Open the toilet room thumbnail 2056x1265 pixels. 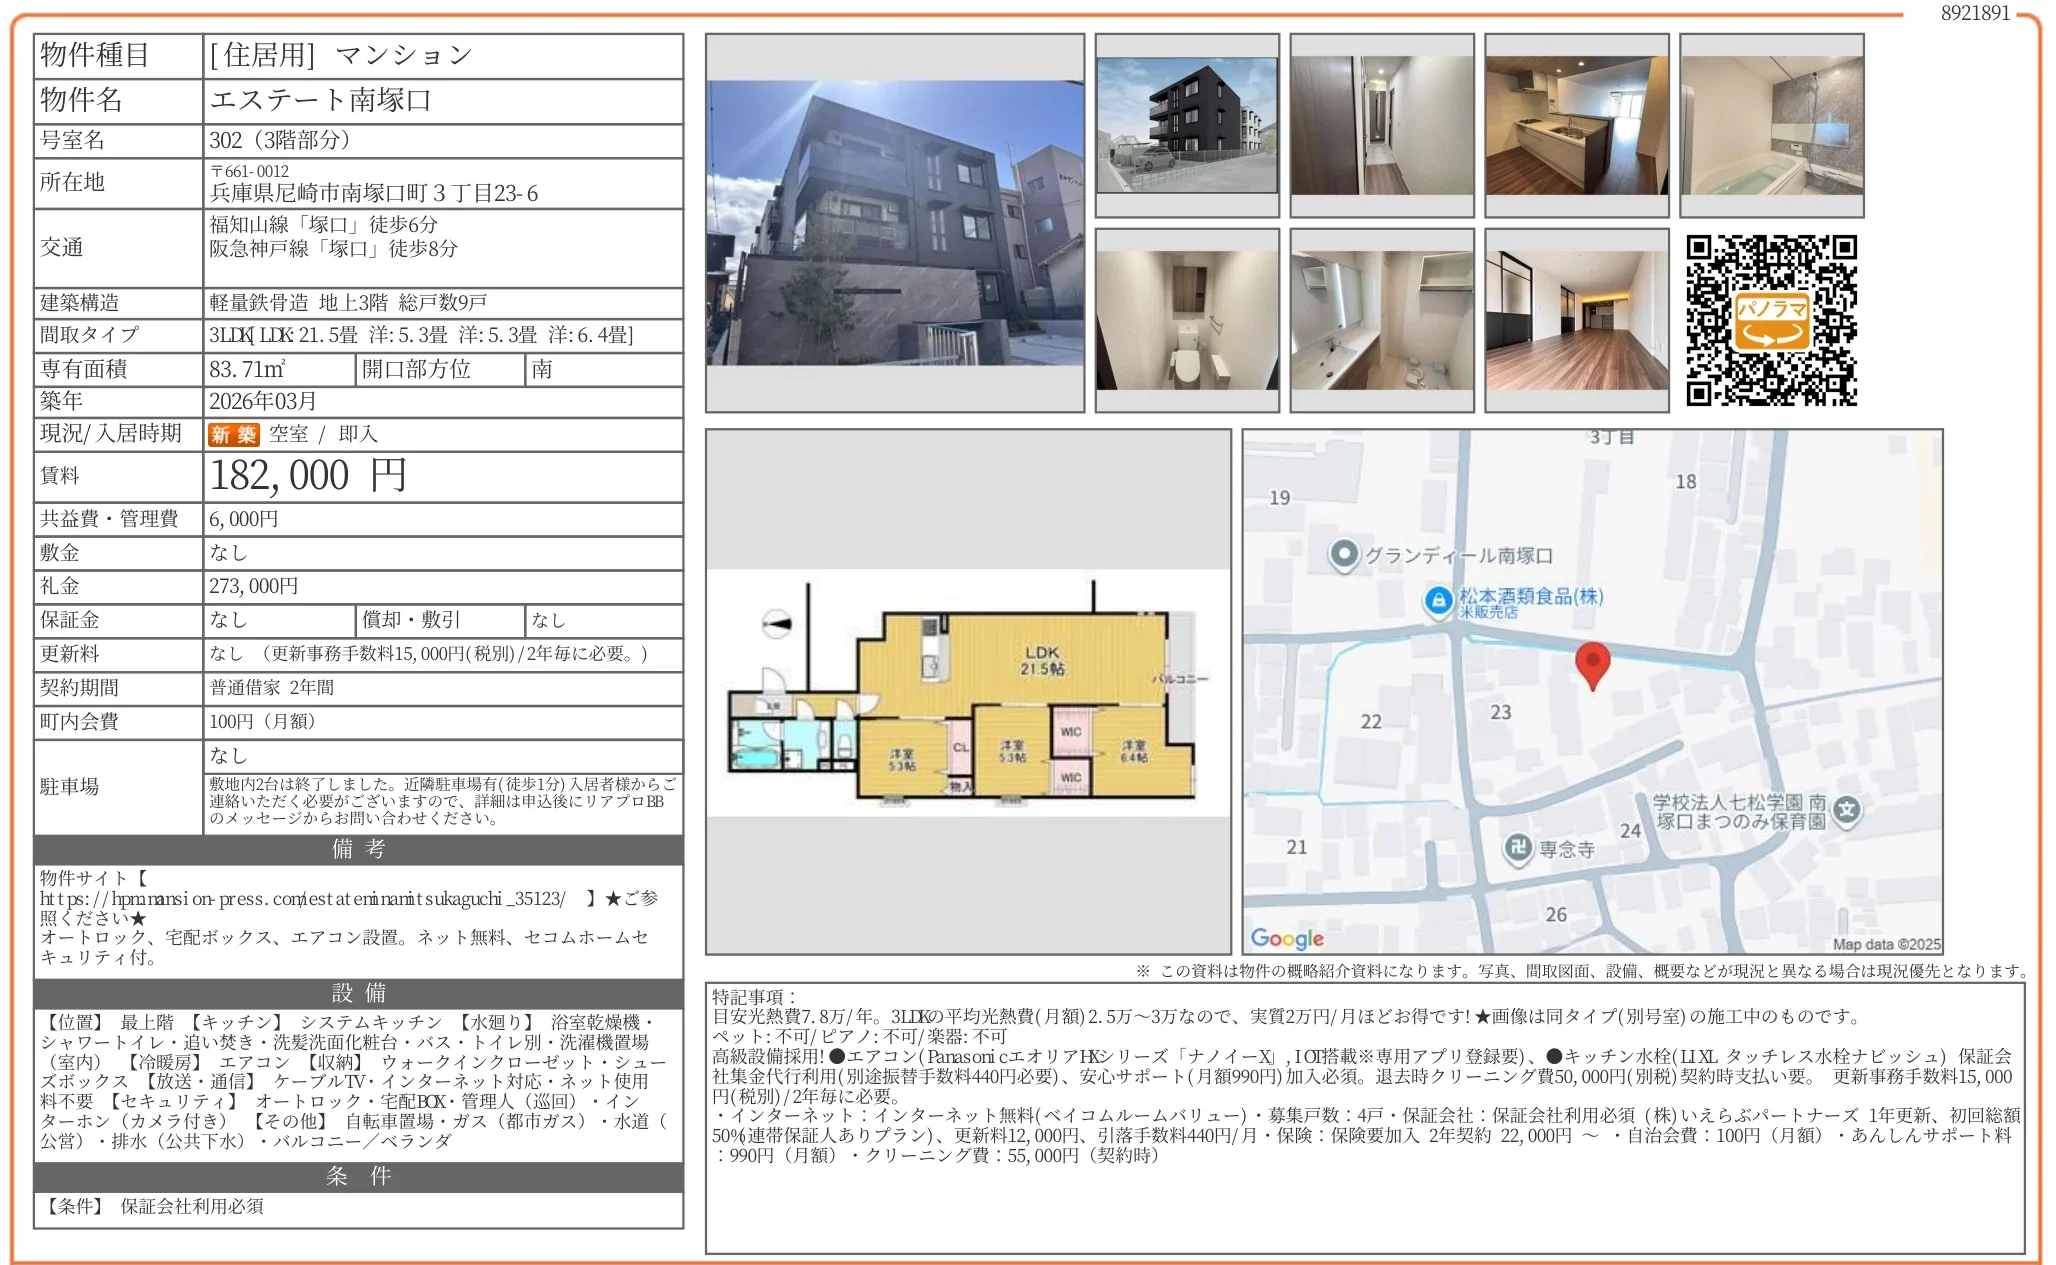[1187, 320]
